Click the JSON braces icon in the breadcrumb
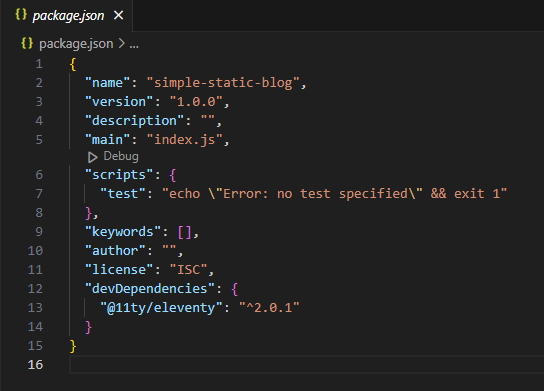The image size is (544, 391). (x=27, y=43)
